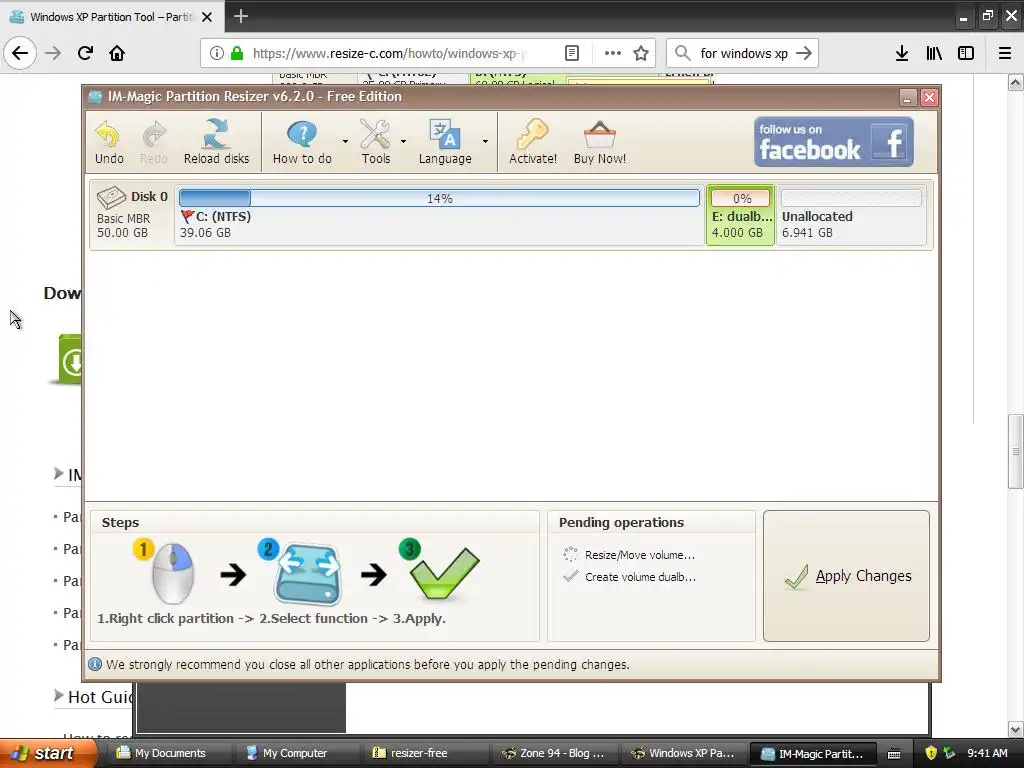This screenshot has width=1024, height=768.
Task: Select the Create volume dualb... pending operation
Action: pos(630,577)
